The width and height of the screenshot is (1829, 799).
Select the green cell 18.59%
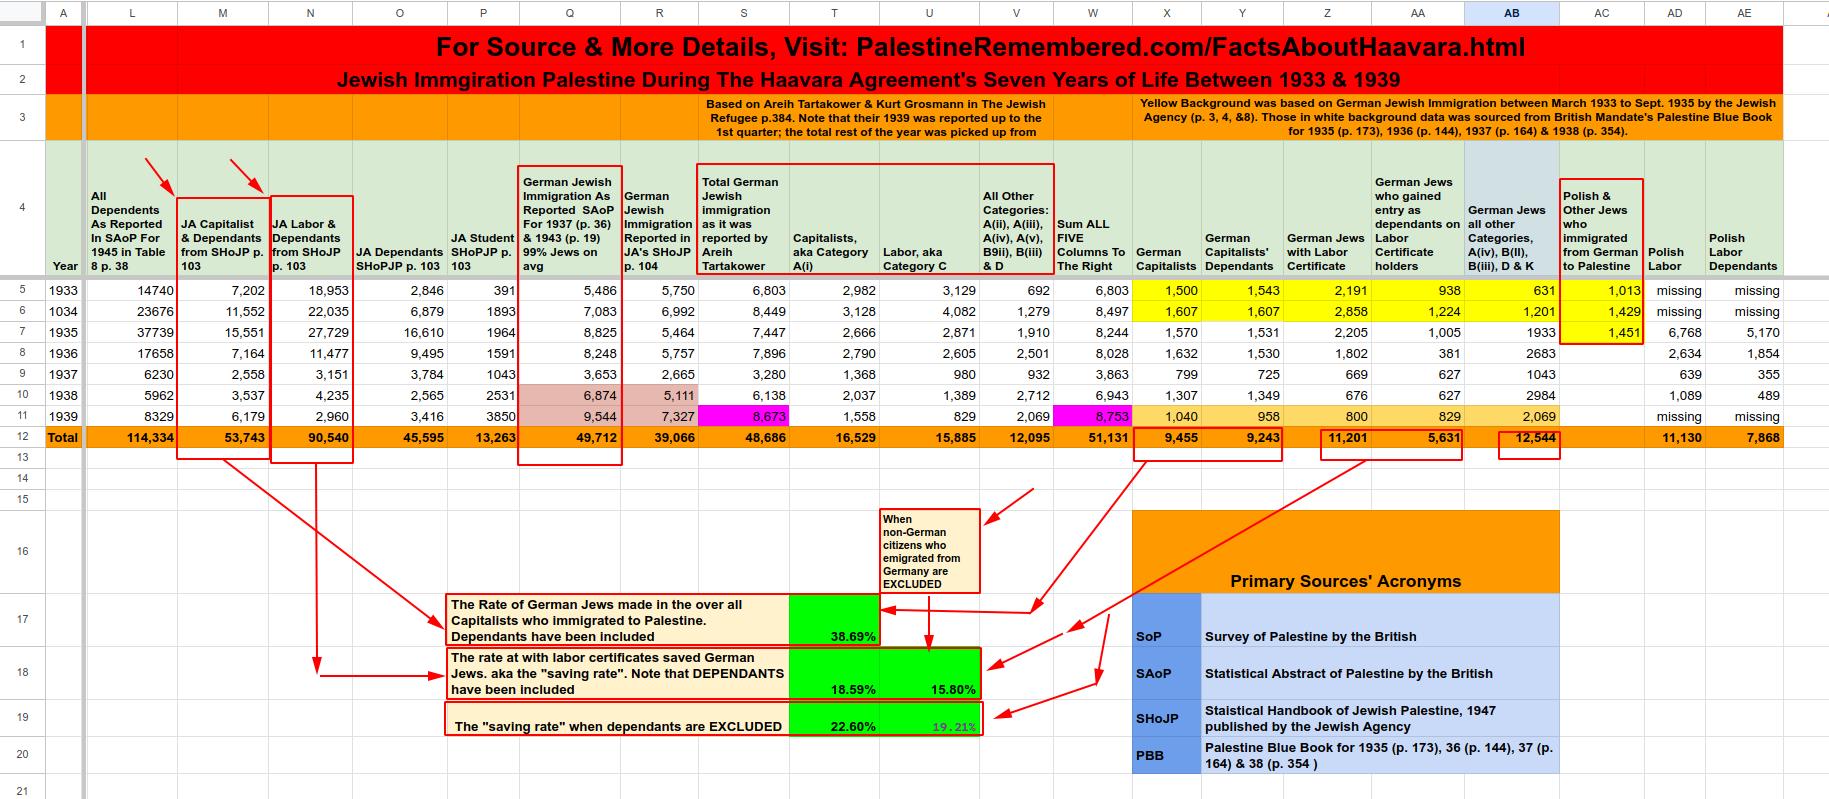pos(834,672)
